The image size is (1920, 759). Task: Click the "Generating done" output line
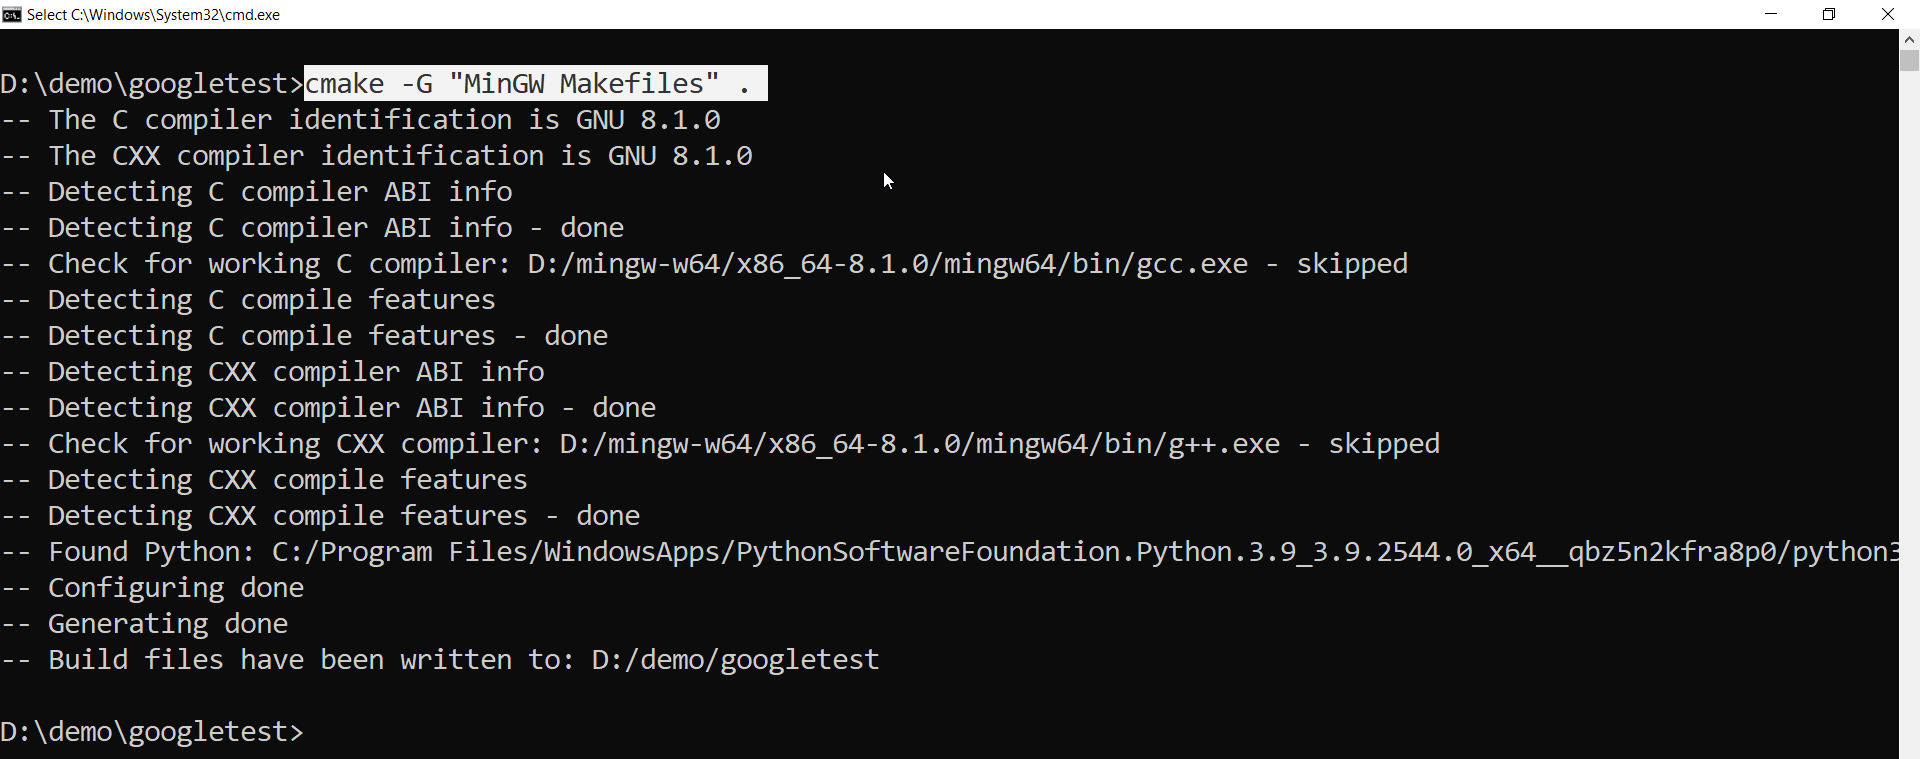point(168,624)
